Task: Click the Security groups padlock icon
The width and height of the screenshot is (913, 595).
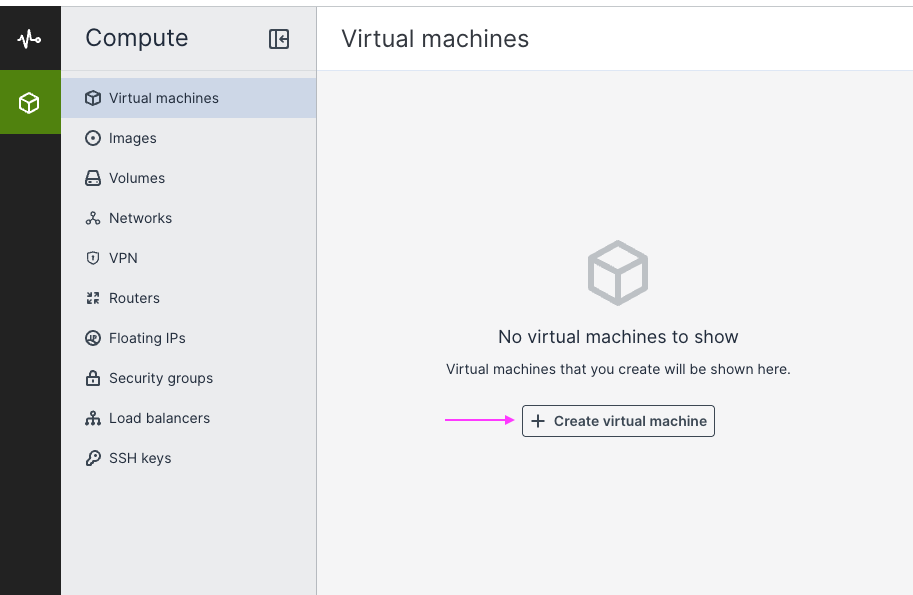Action: tap(93, 378)
